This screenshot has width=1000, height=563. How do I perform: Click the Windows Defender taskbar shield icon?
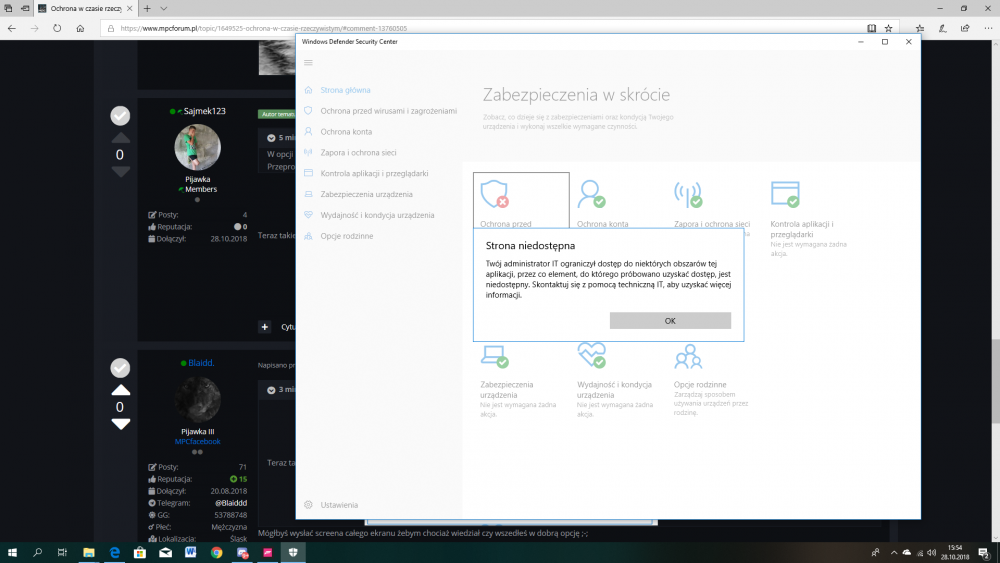point(293,553)
